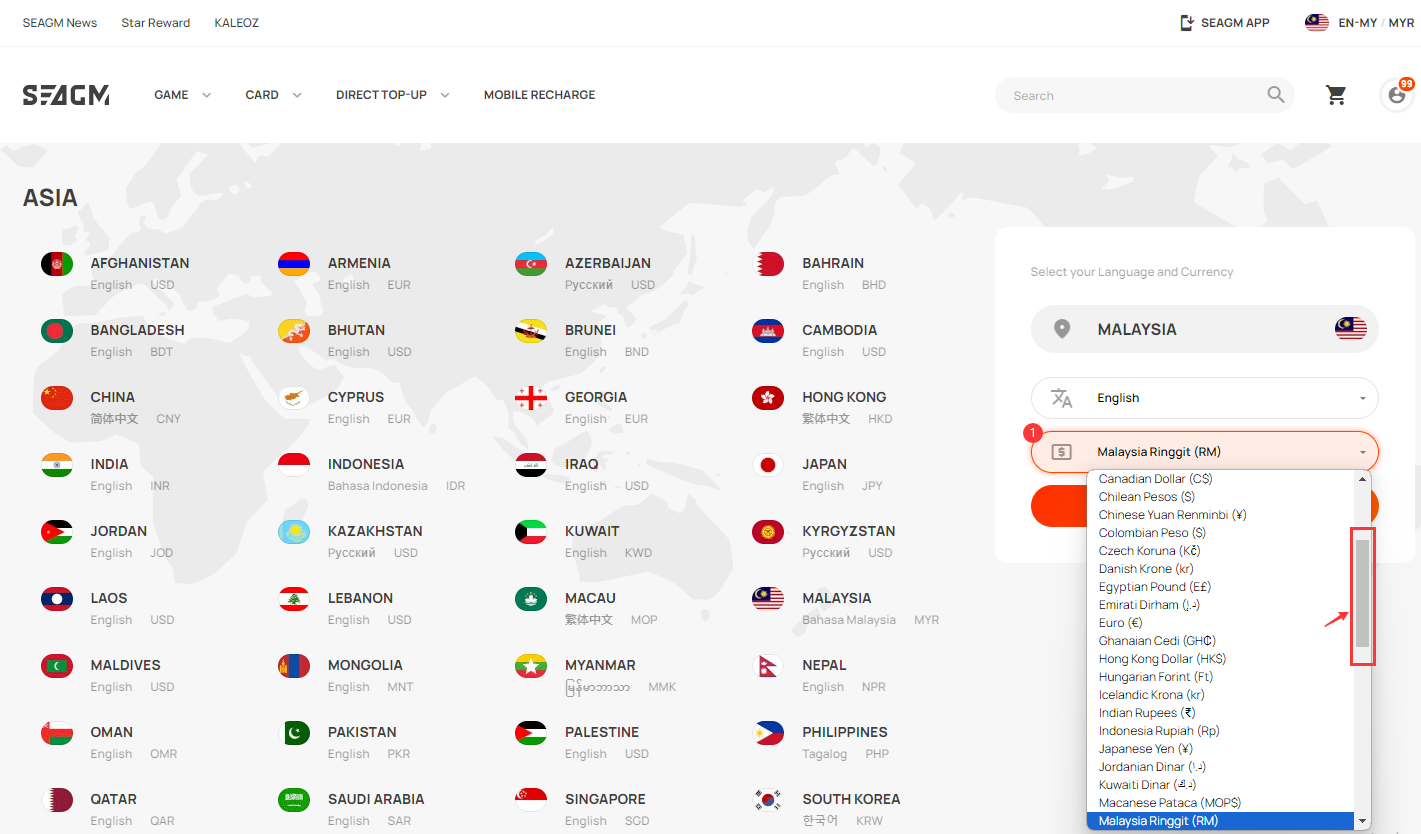Viewport: 1421px width, 834px height.
Task: Open EN-MY / MYR locale switcher
Action: [x=1360, y=23]
